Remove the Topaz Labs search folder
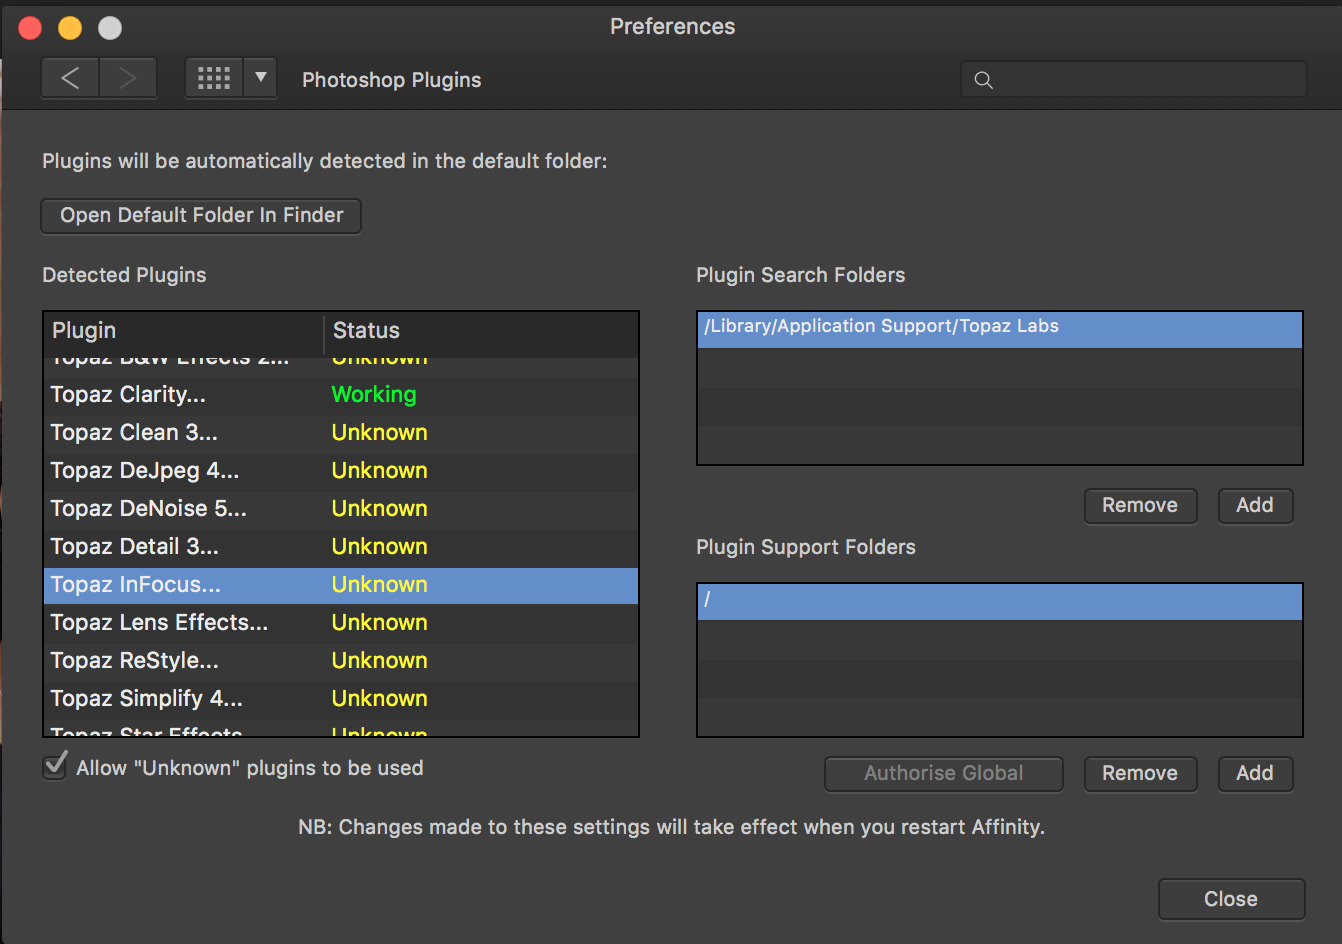The width and height of the screenshot is (1342, 944). [x=1140, y=505]
